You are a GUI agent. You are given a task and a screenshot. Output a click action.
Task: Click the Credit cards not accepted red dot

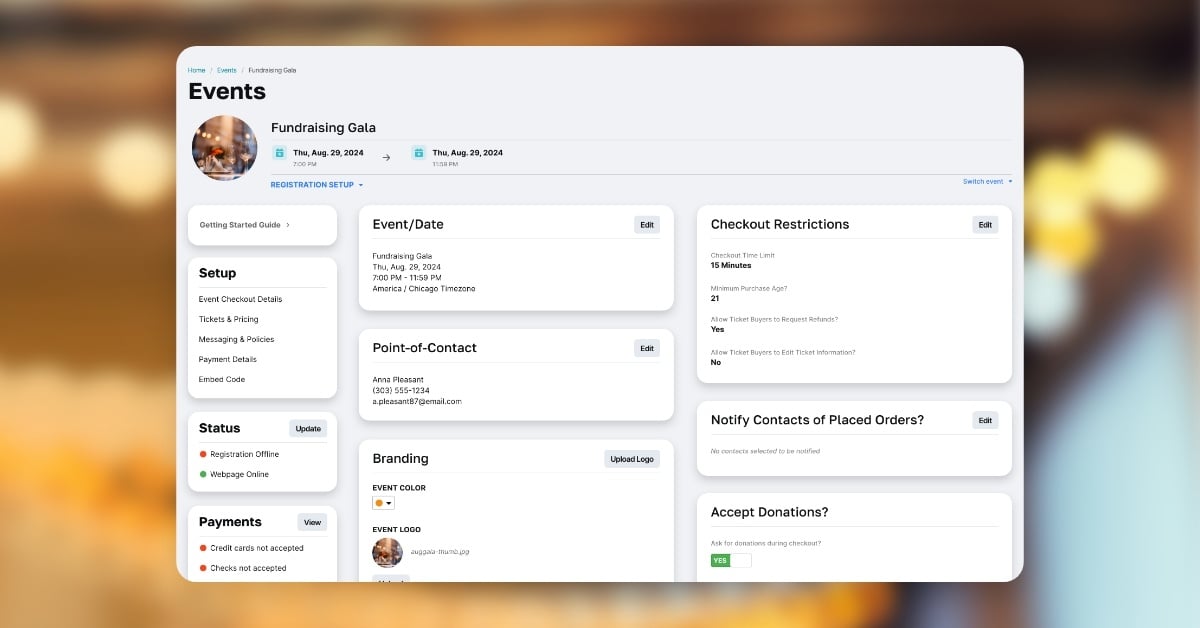pos(203,548)
